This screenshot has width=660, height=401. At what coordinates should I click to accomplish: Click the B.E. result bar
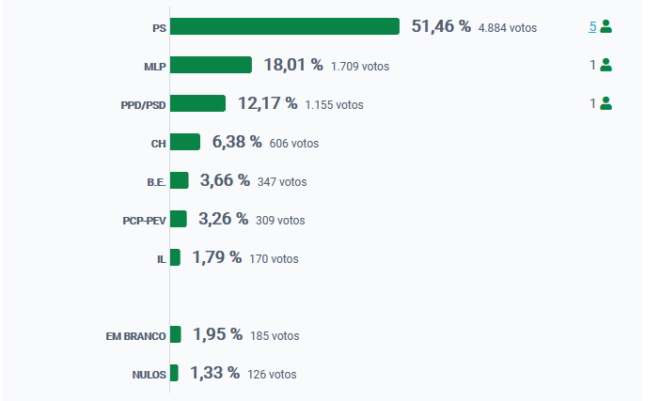coord(179,181)
